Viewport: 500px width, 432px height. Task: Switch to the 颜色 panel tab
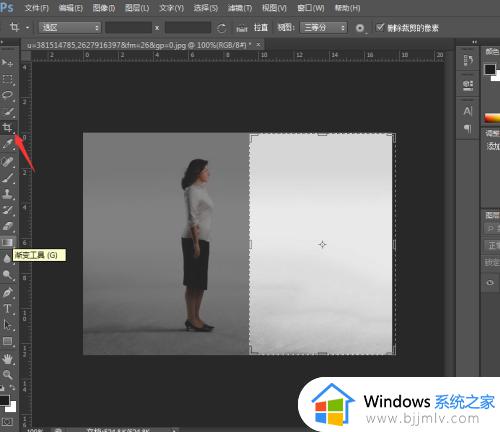click(x=492, y=52)
